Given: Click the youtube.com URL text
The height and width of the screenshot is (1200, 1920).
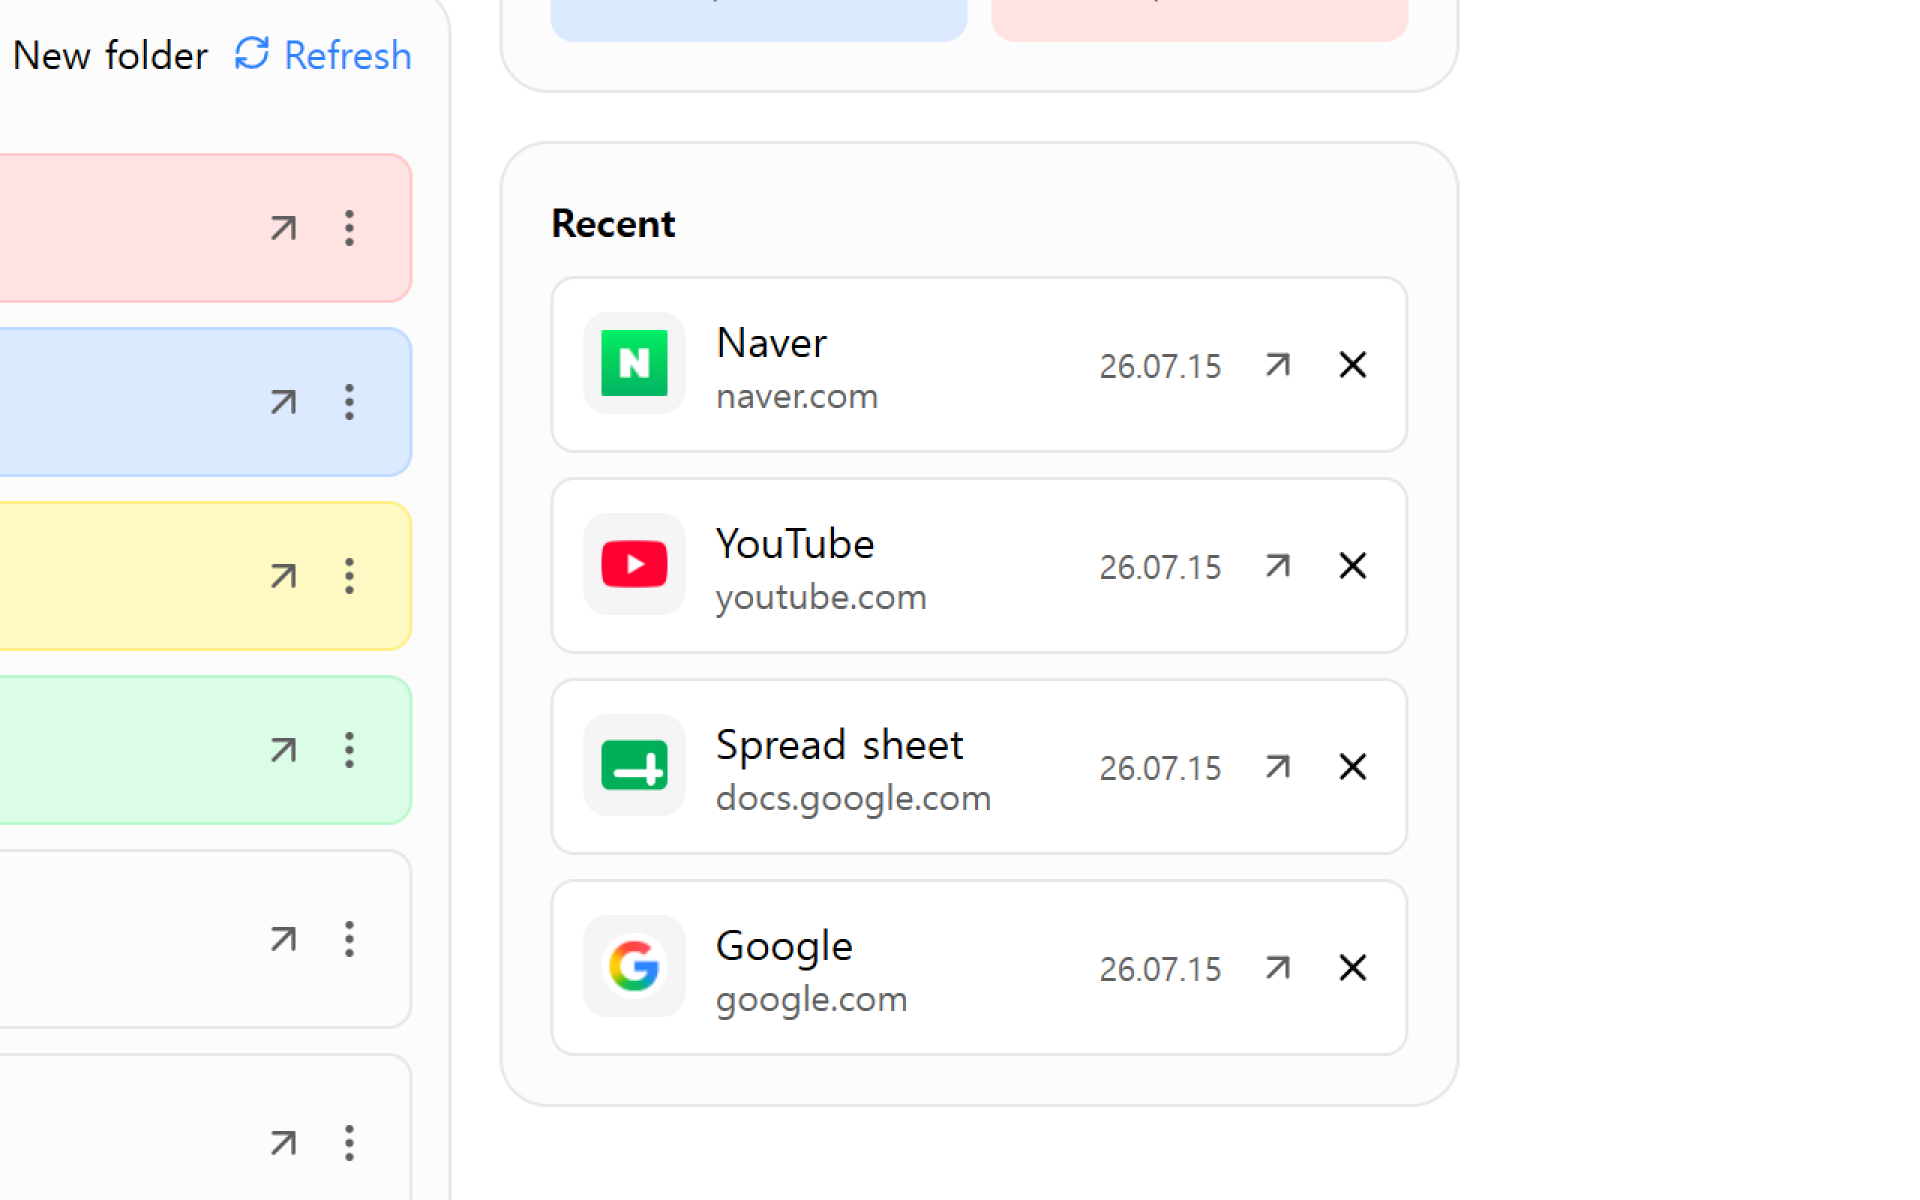Looking at the screenshot, I should pyautogui.click(x=821, y=597).
